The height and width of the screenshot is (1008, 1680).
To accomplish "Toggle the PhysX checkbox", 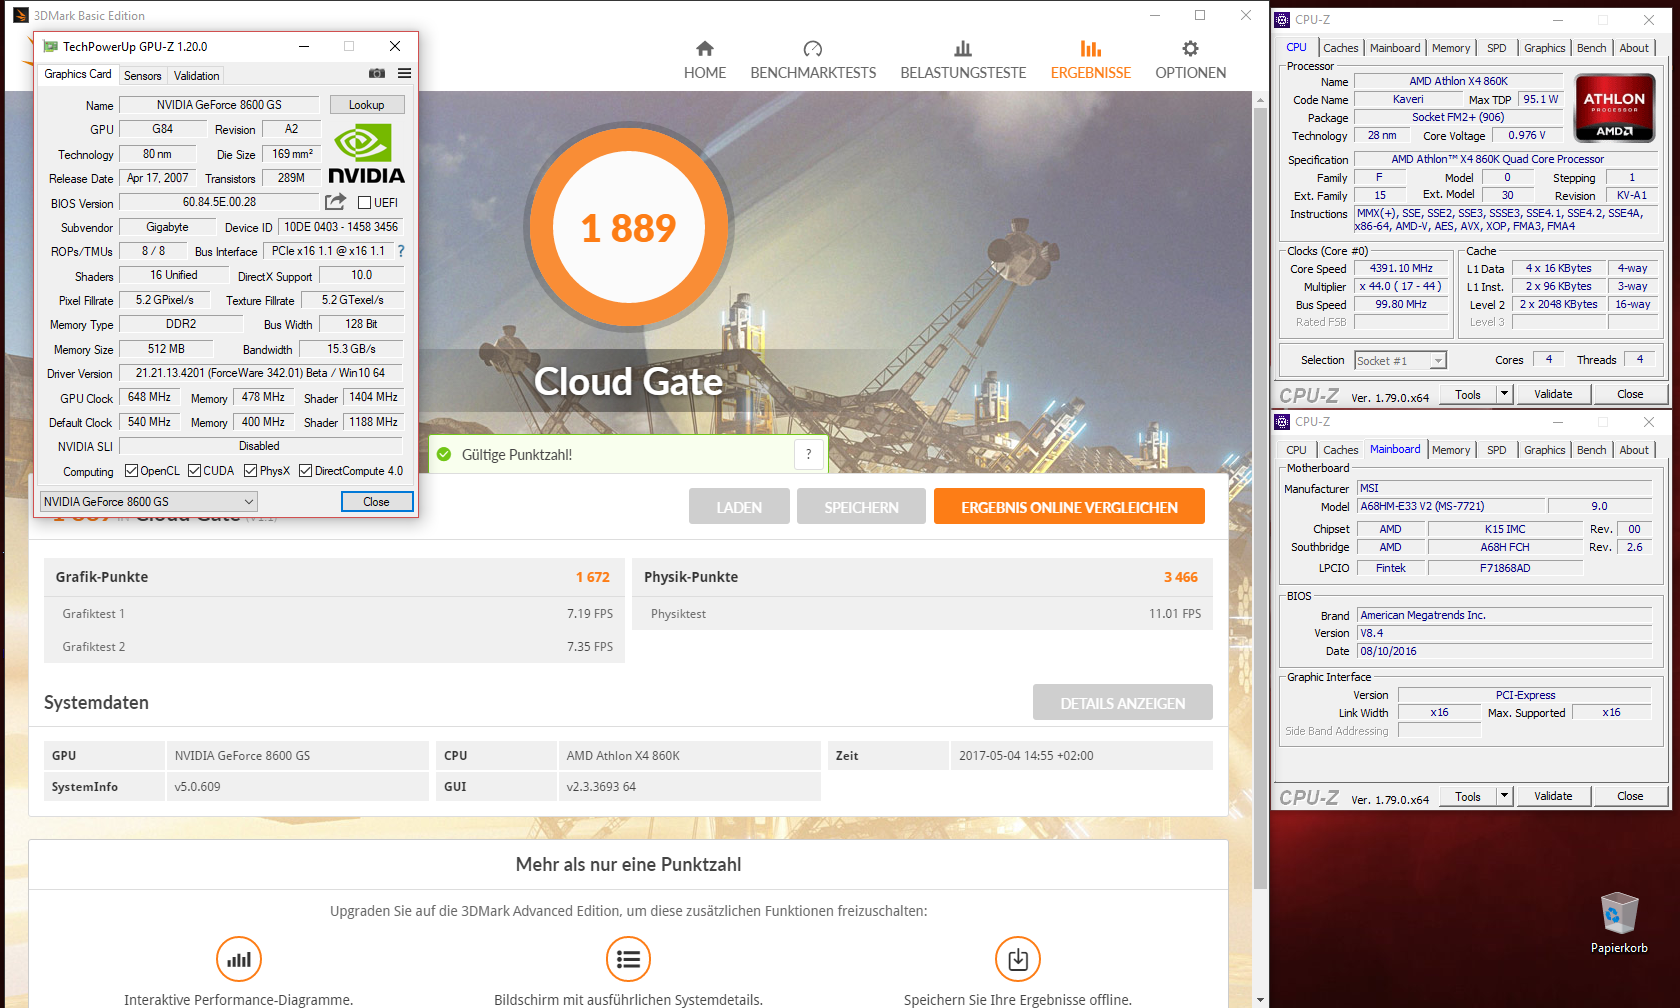I will coord(250,470).
